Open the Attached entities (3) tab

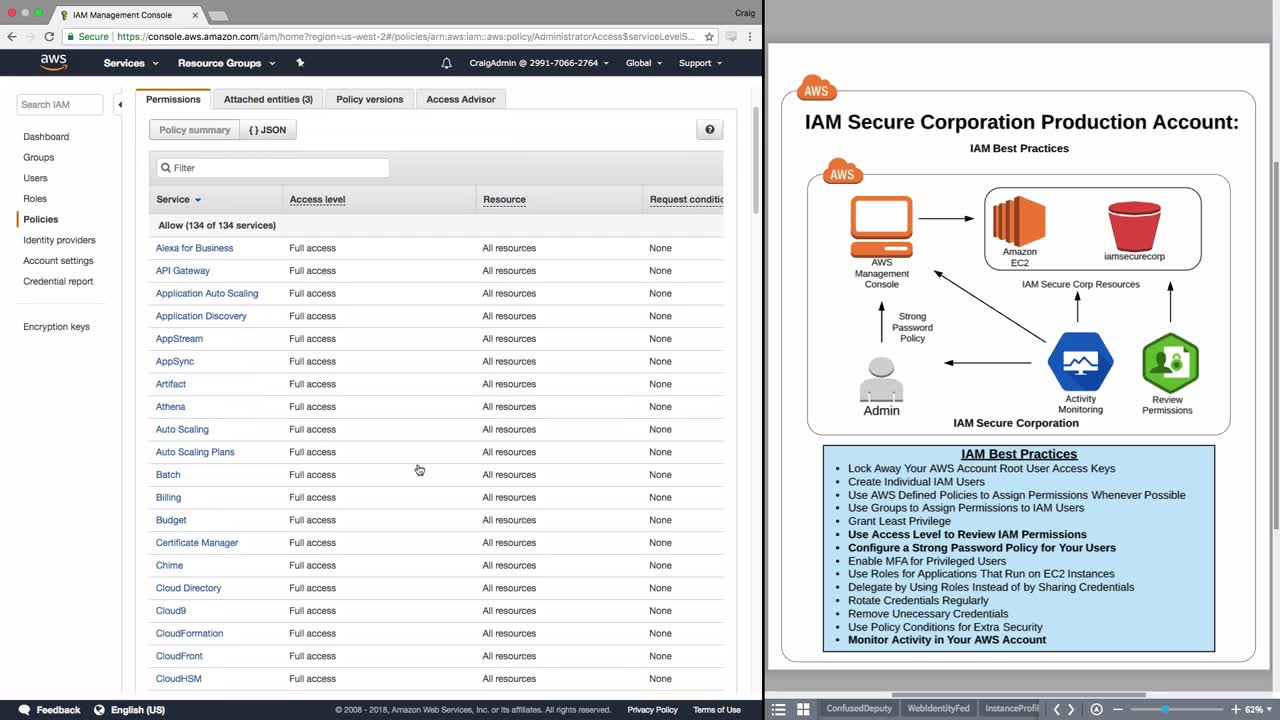tap(268, 99)
